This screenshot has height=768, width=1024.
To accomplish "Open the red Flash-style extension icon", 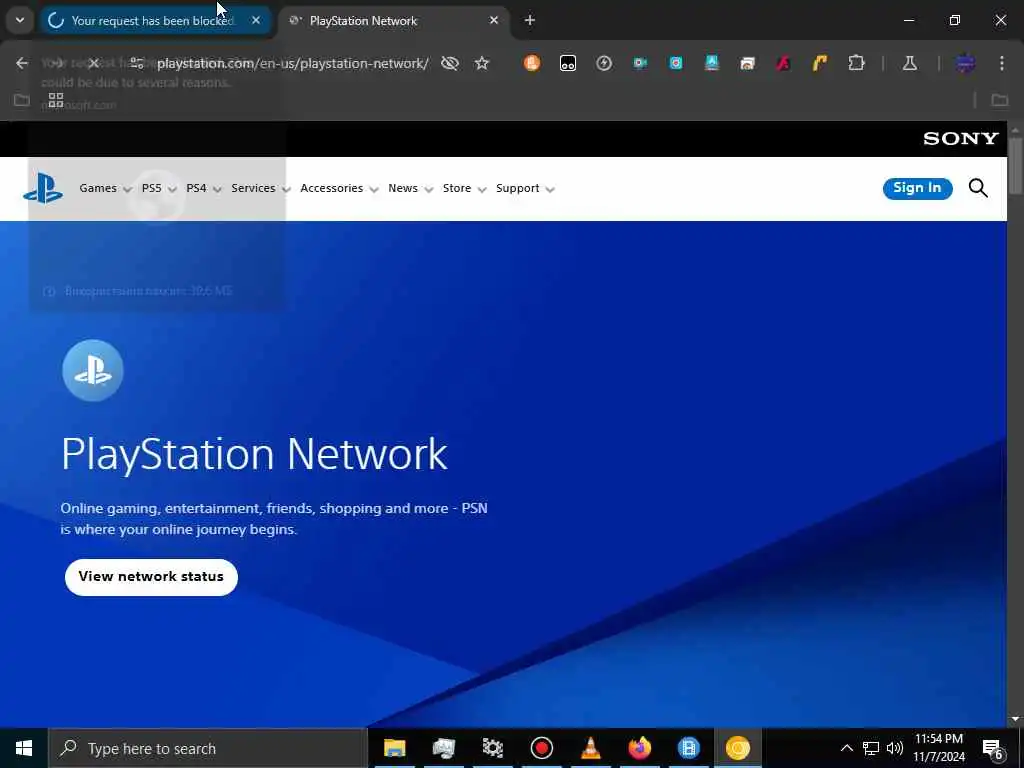I will (x=783, y=63).
